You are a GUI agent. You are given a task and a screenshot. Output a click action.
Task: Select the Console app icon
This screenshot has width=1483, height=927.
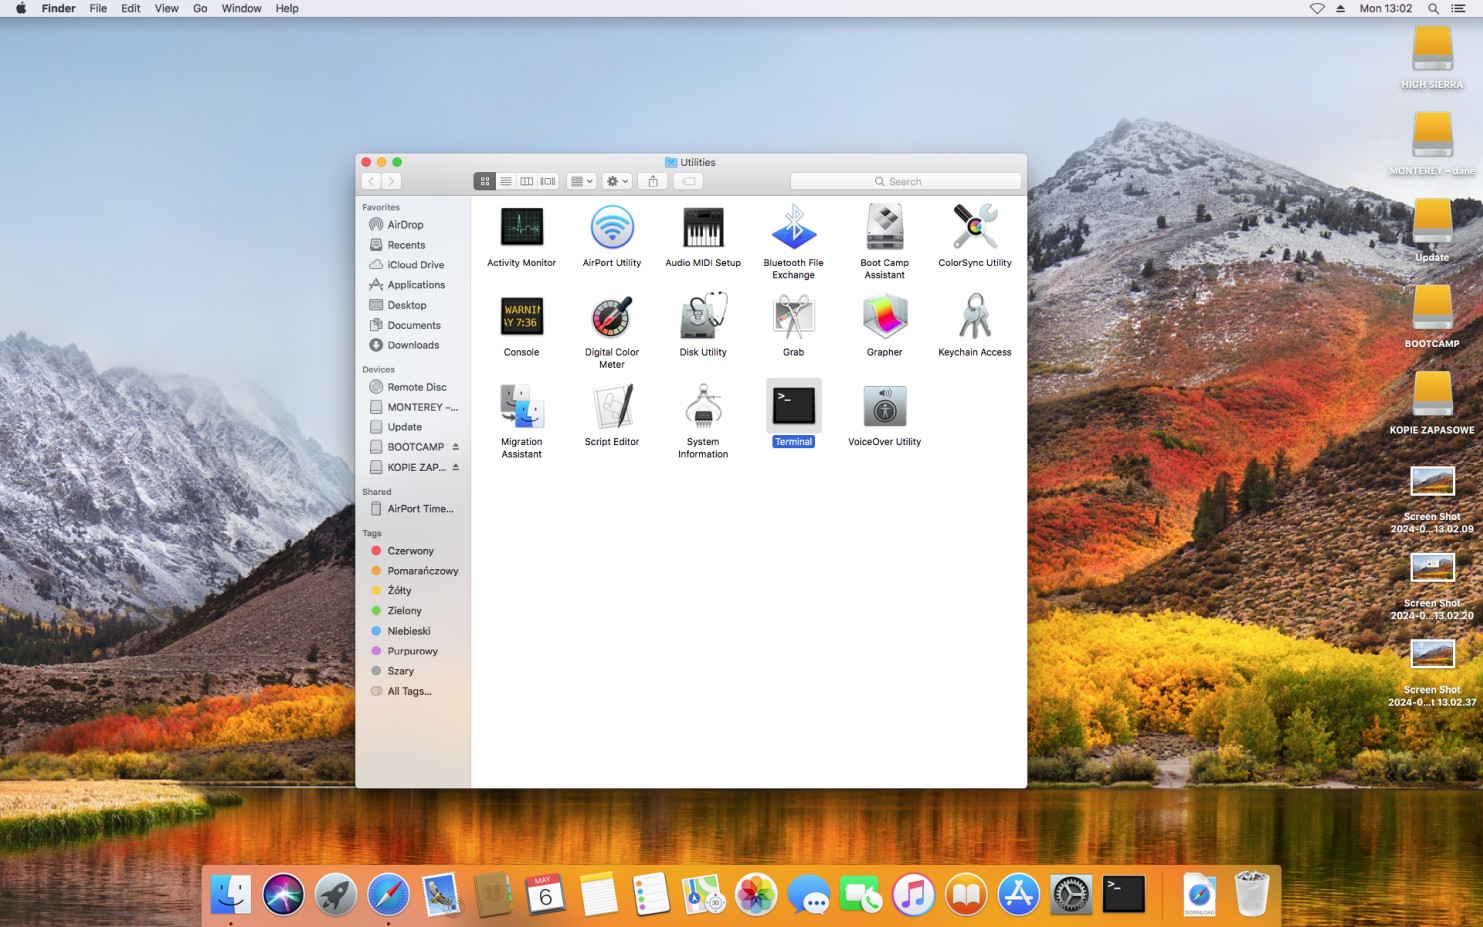click(x=521, y=317)
